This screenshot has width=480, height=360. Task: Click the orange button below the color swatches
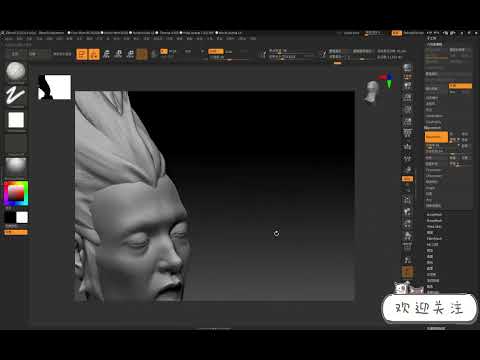click(16, 232)
